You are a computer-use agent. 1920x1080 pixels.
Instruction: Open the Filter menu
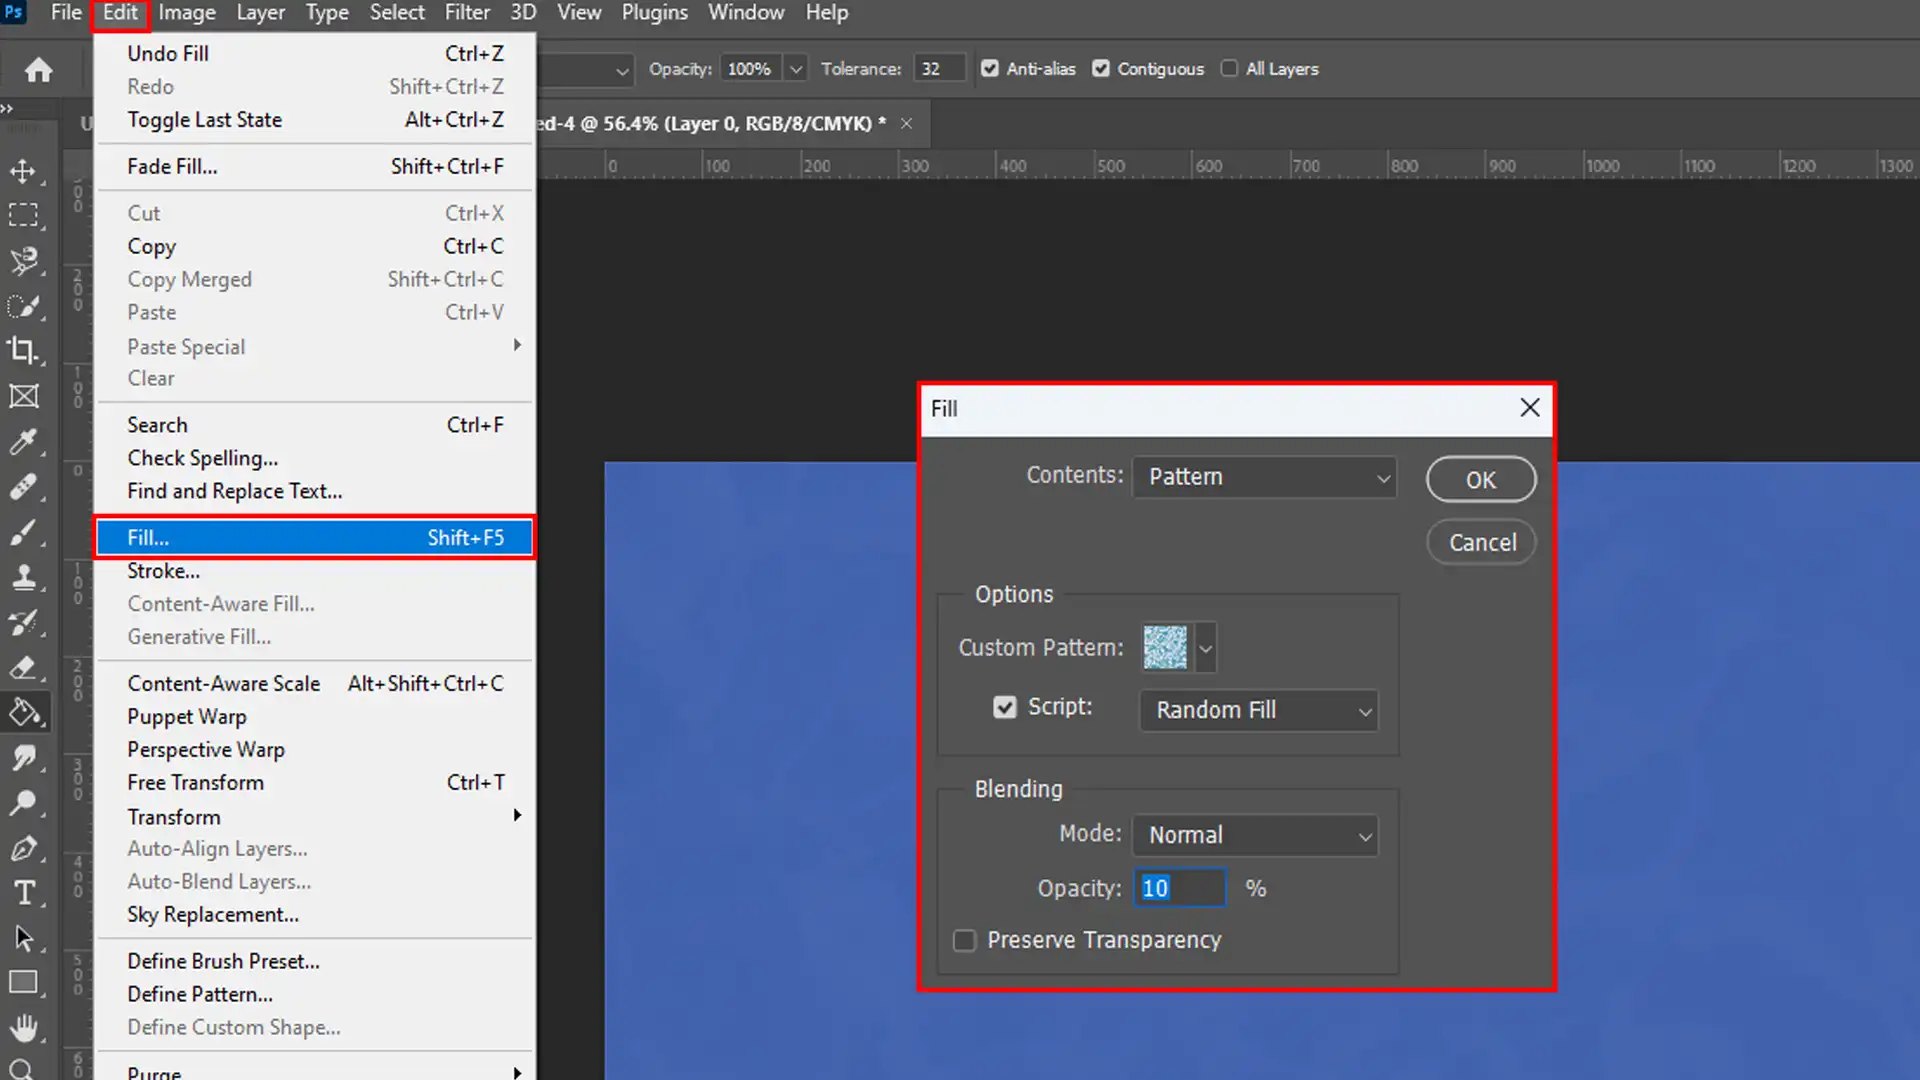coord(467,13)
